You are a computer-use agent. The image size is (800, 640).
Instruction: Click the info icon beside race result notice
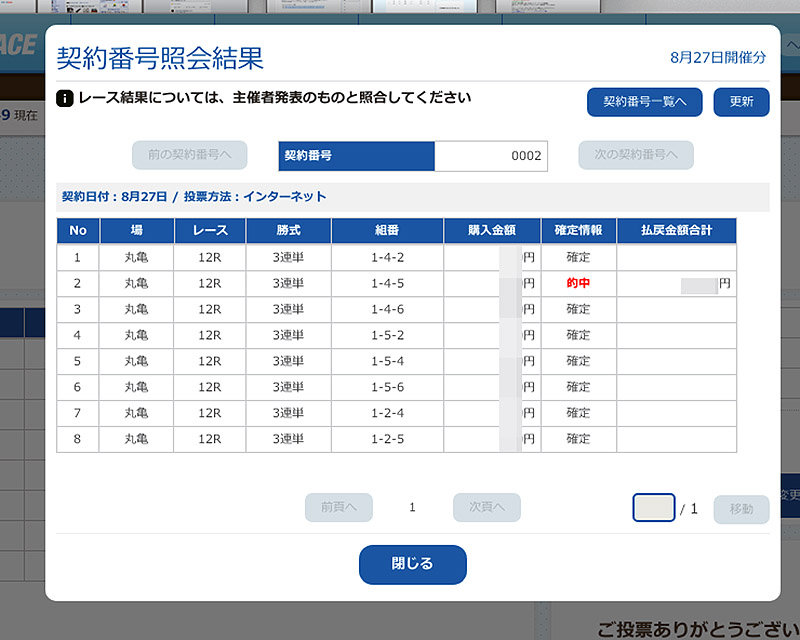[x=65, y=99]
